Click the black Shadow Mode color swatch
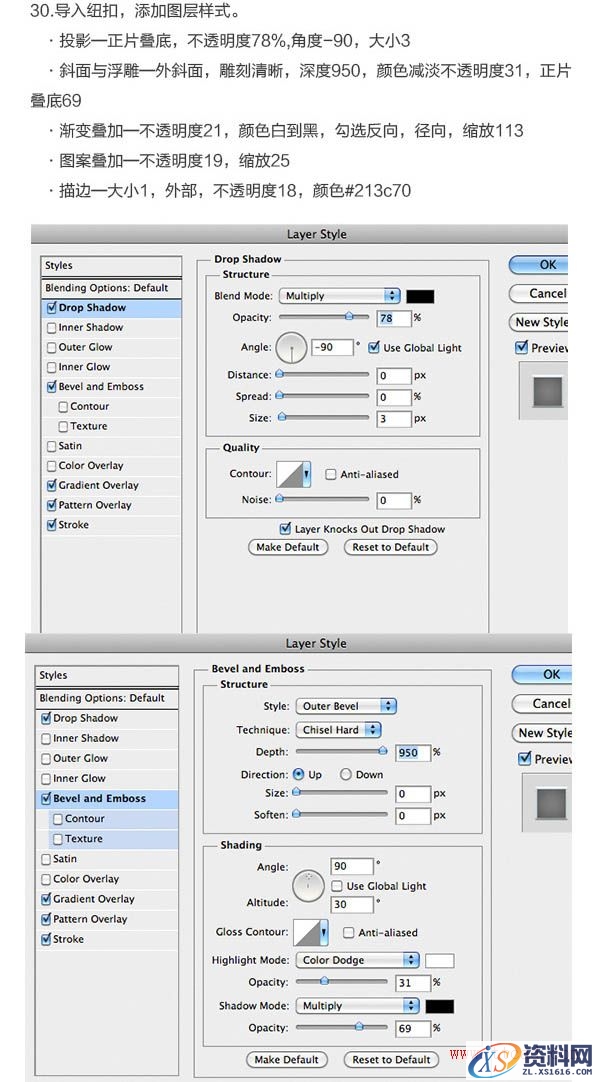 click(439, 1006)
